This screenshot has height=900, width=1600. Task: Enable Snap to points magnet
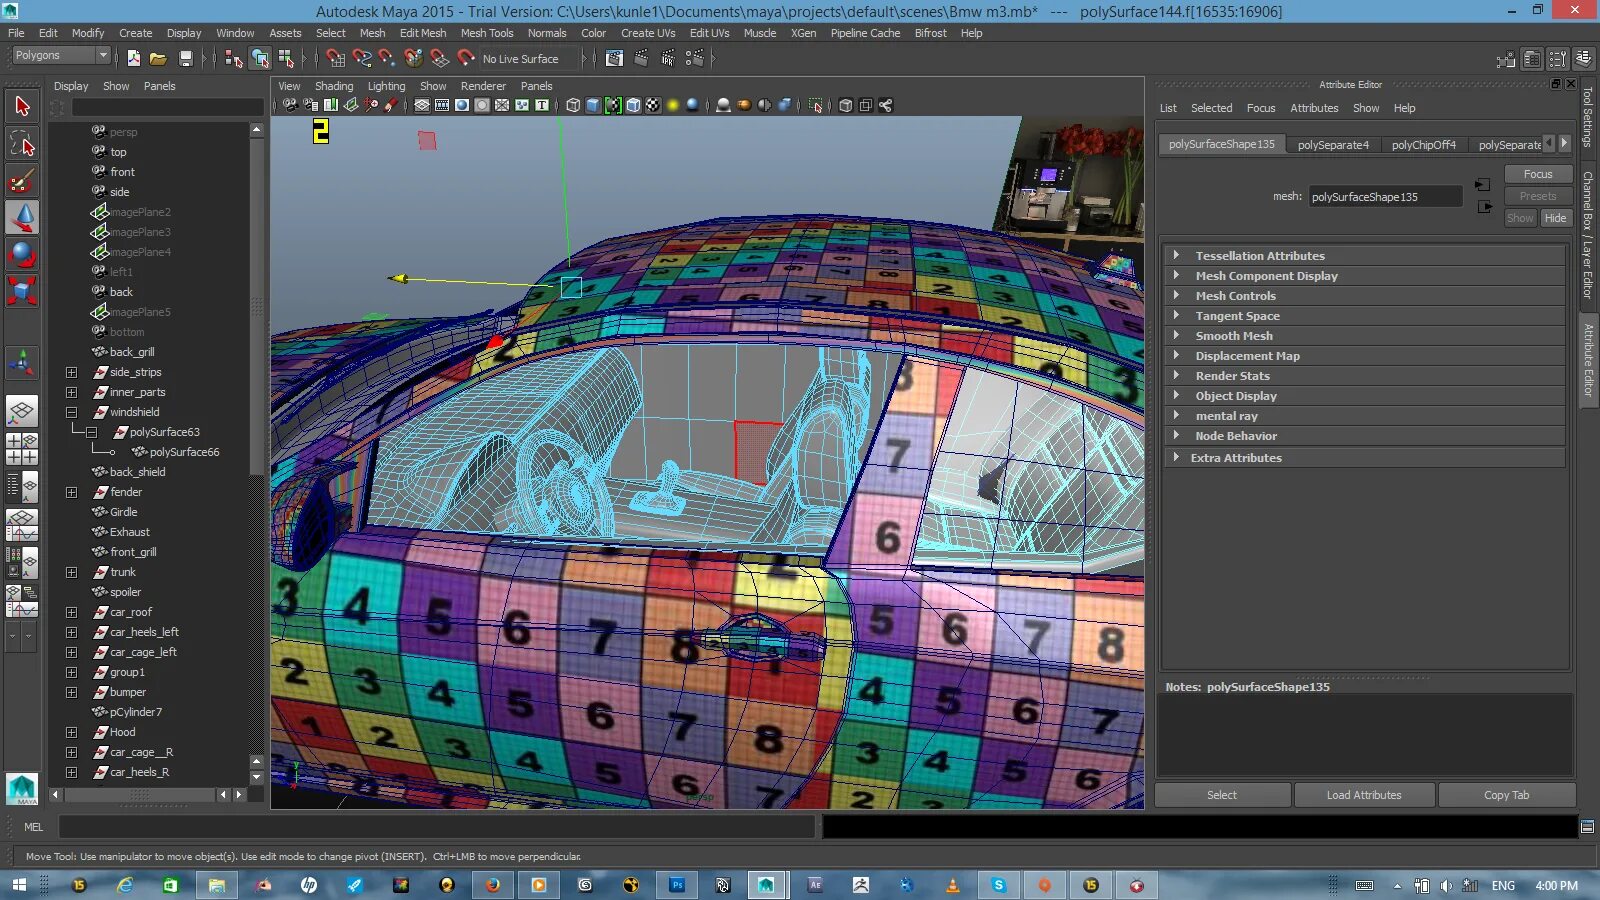[387, 58]
